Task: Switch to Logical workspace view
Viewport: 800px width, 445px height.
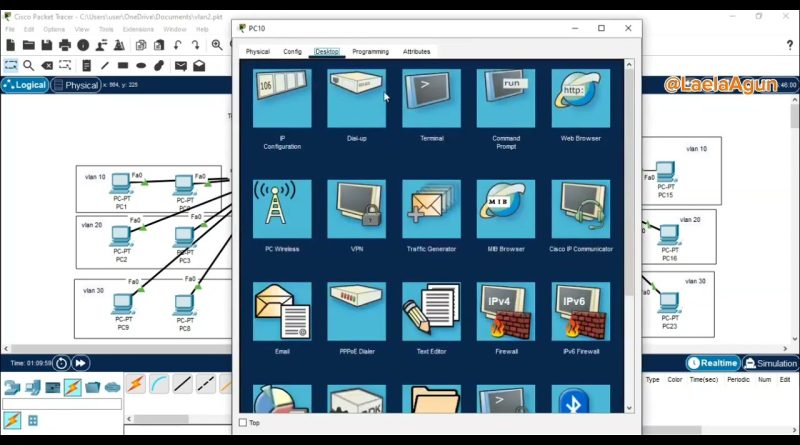Action: point(24,85)
